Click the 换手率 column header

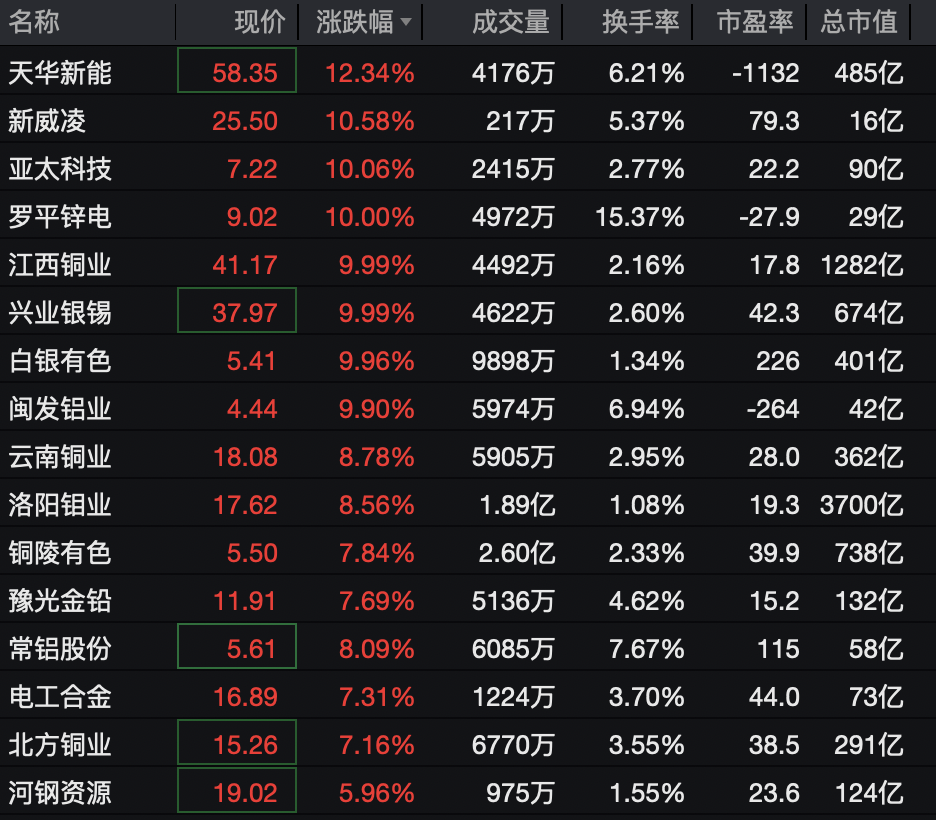coord(641,22)
